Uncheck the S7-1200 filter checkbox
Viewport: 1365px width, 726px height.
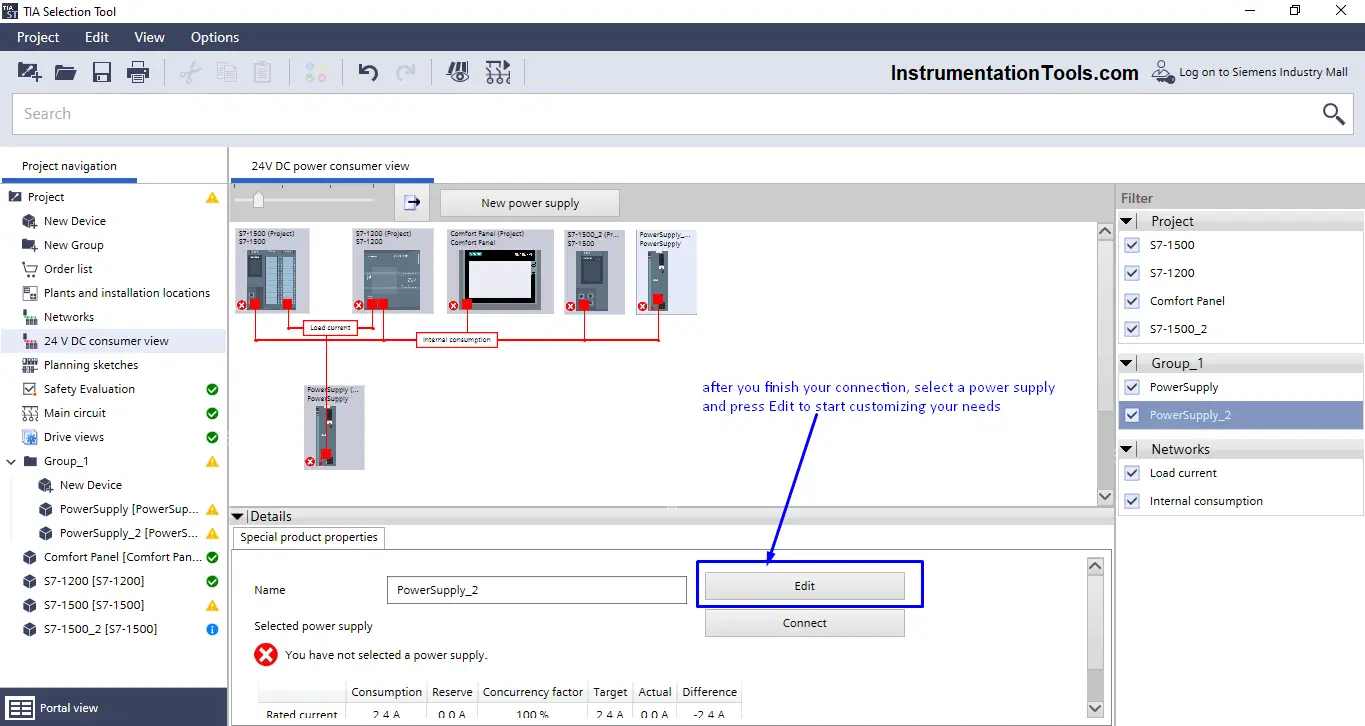click(1132, 273)
